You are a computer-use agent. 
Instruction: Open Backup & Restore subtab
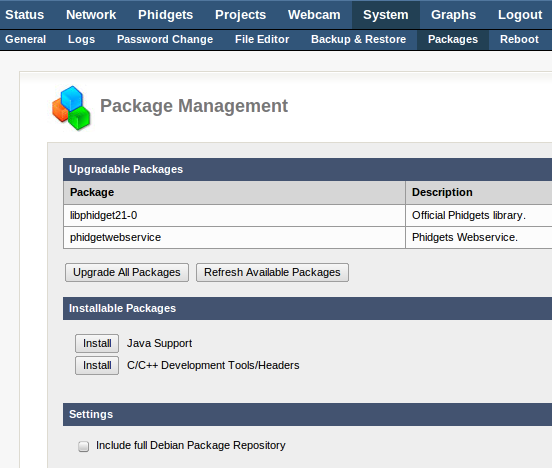point(358,39)
